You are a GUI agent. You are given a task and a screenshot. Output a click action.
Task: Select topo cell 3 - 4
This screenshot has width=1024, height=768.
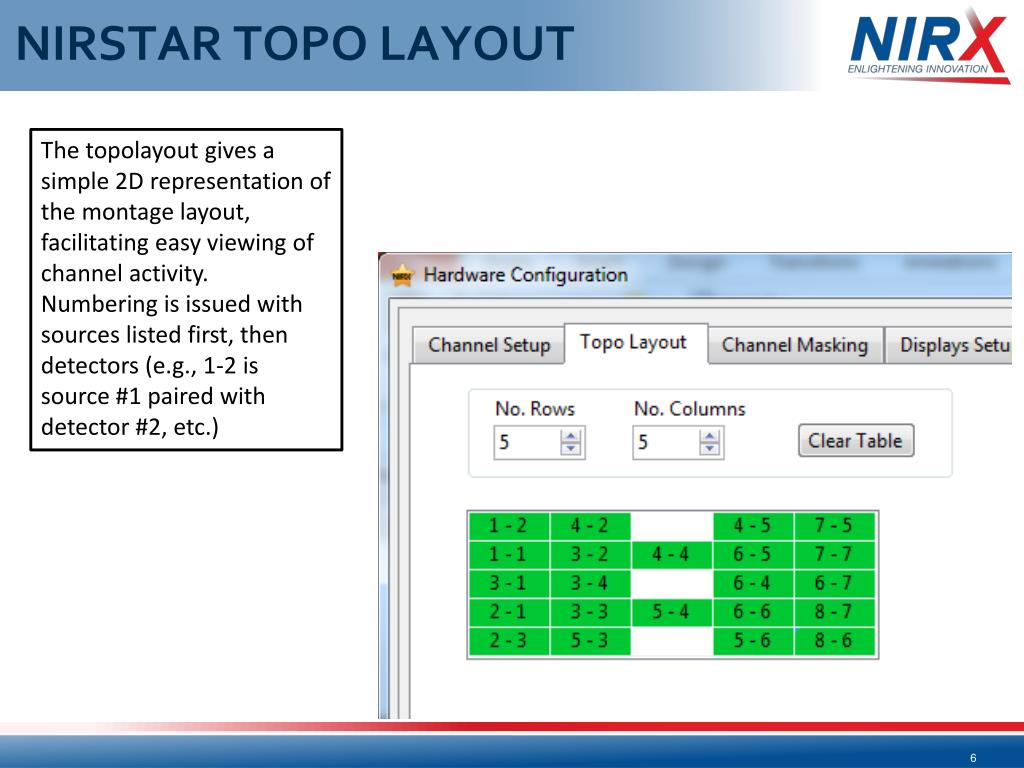coord(590,583)
